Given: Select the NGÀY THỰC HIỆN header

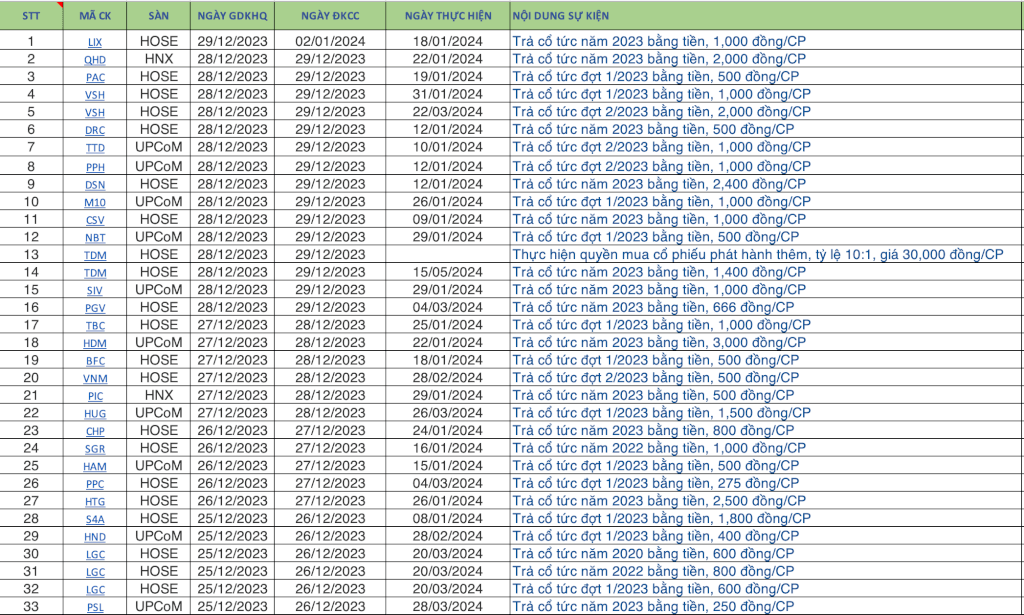Looking at the screenshot, I should (448, 16).
